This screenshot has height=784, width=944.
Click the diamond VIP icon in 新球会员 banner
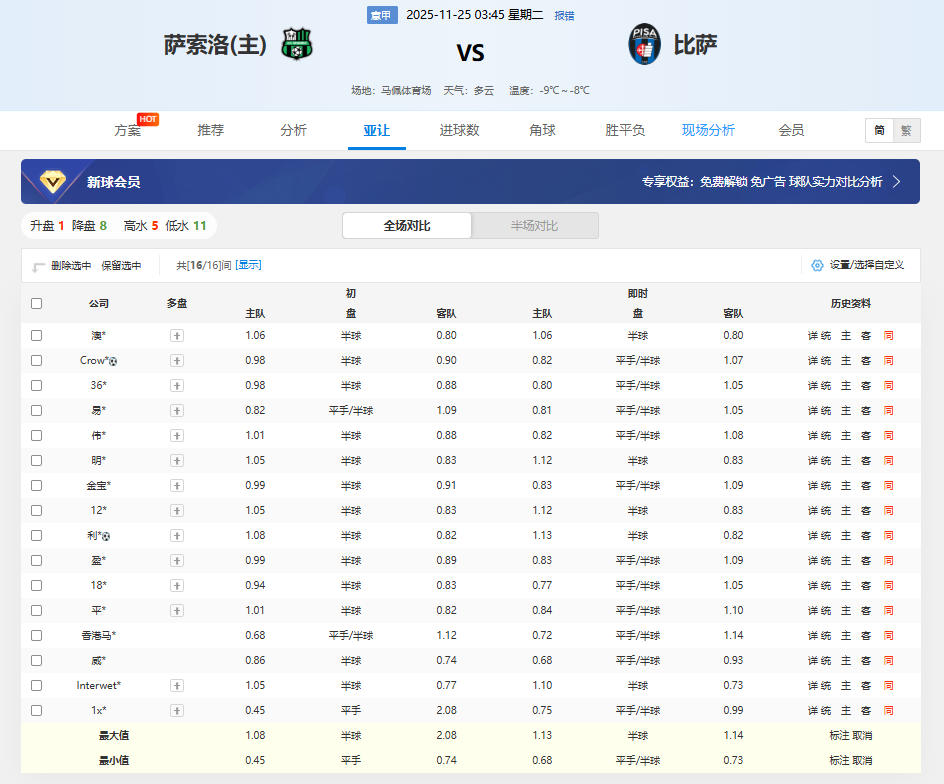53,181
